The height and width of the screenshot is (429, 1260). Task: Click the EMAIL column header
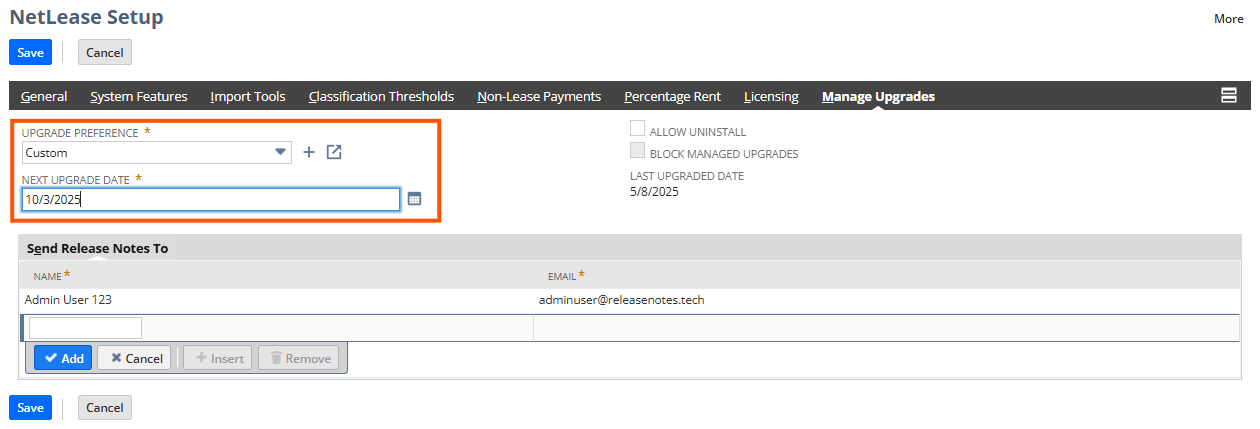(562, 275)
